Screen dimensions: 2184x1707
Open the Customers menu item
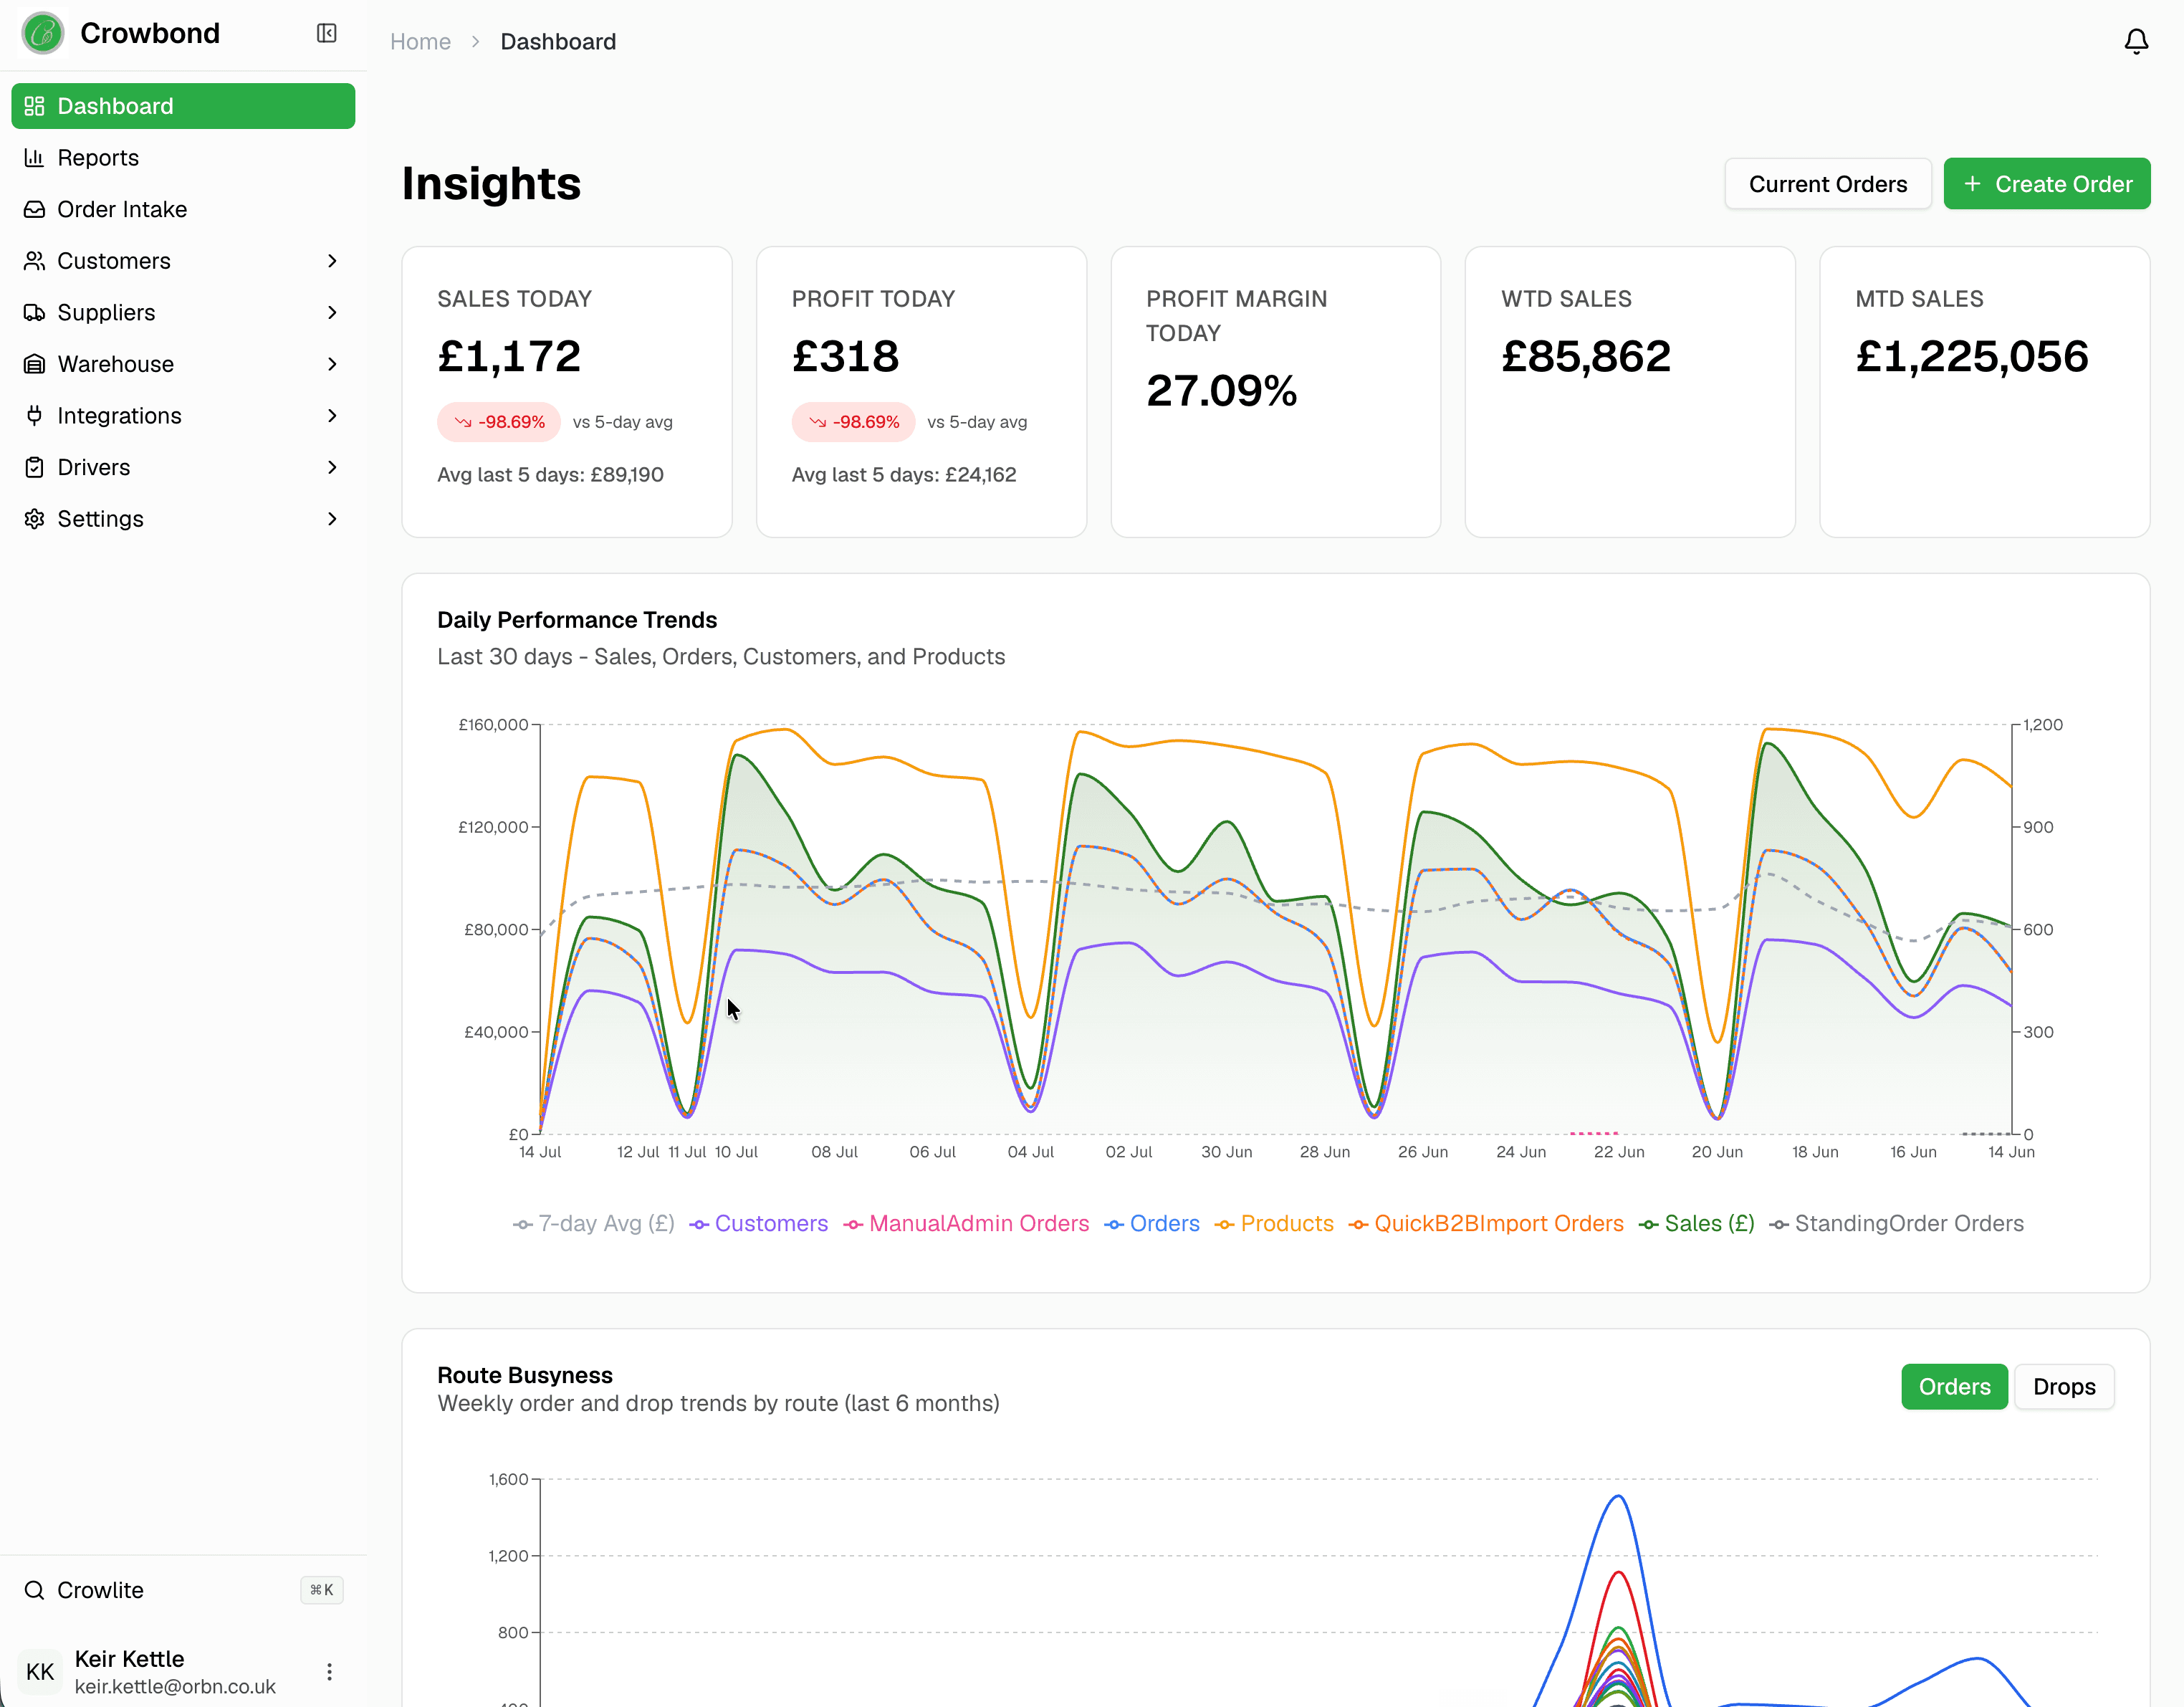click(x=183, y=260)
